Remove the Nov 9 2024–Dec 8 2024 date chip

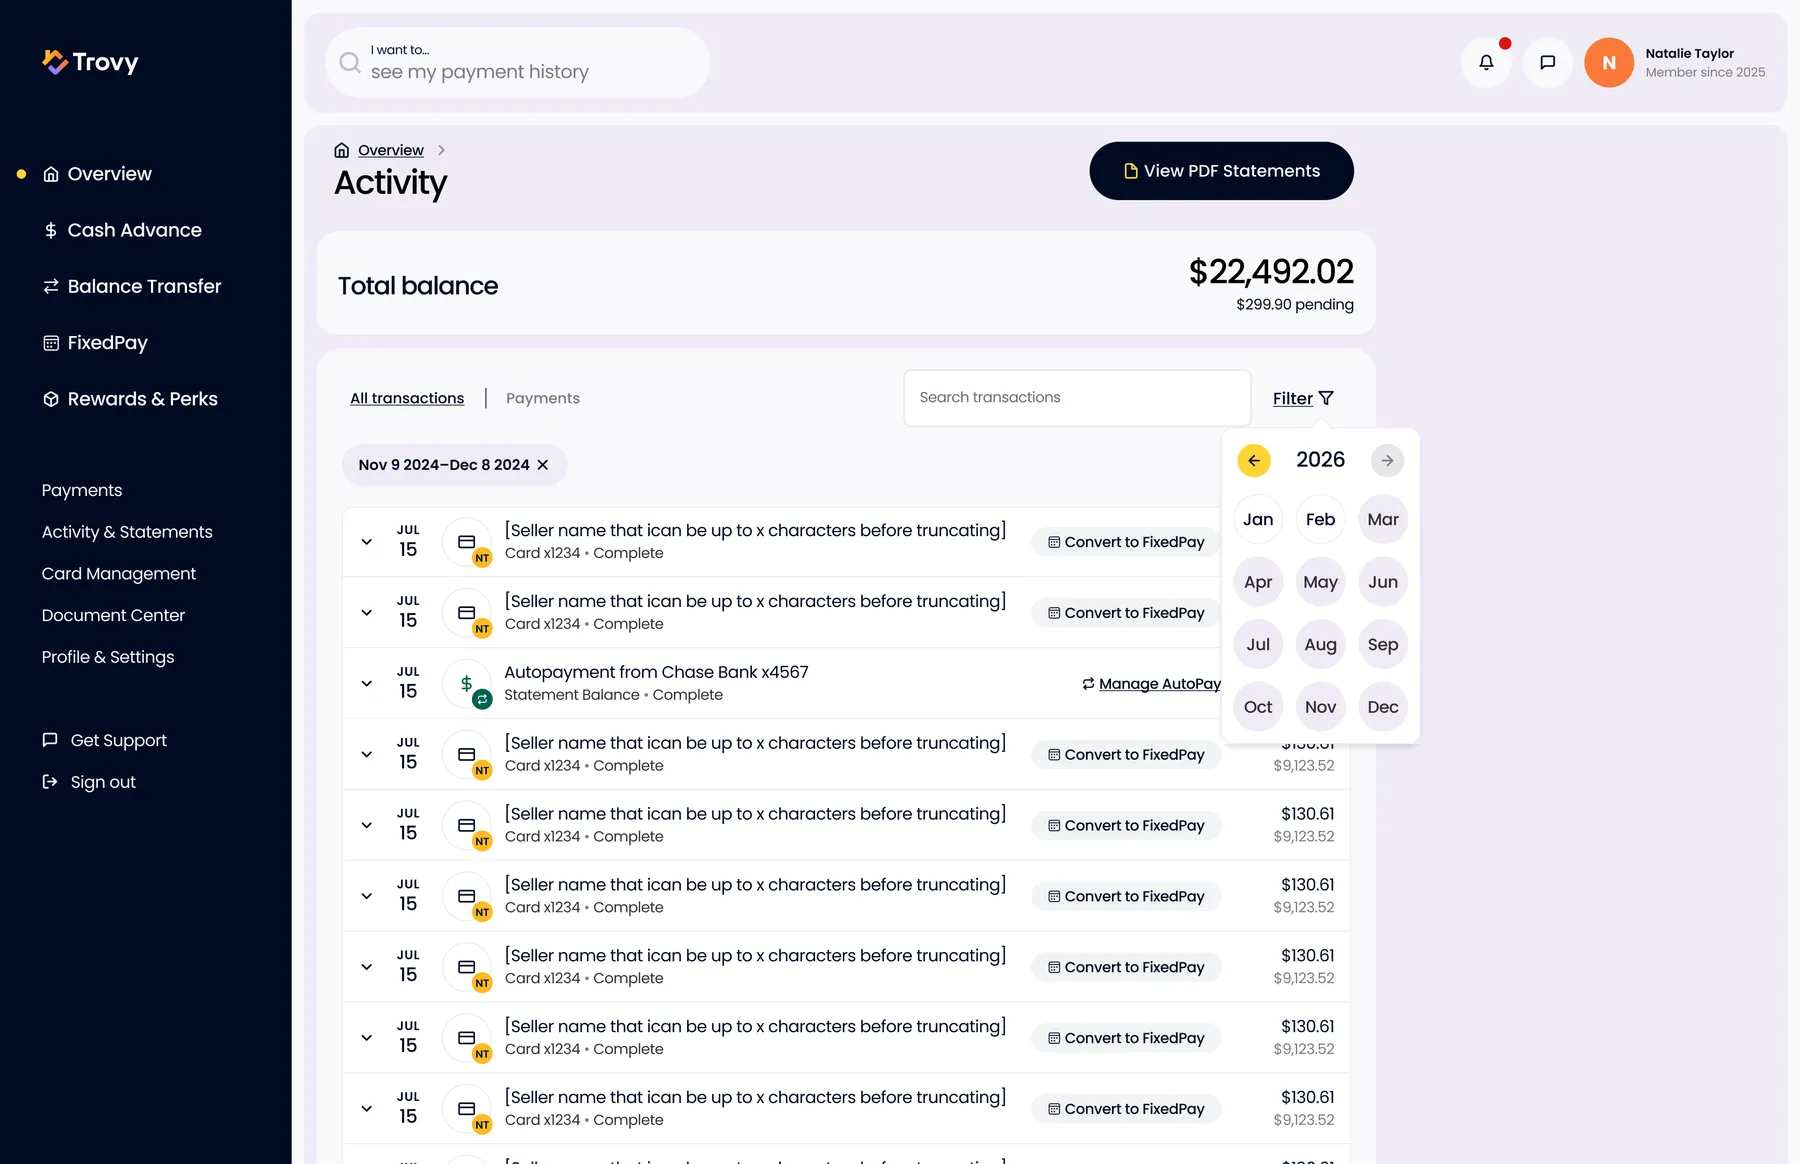(543, 465)
